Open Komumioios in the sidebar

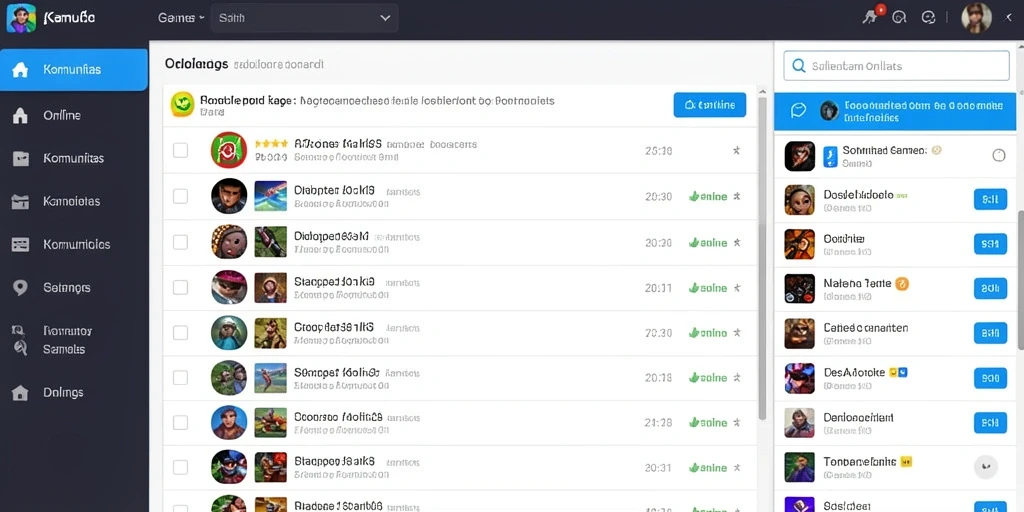pos(74,245)
